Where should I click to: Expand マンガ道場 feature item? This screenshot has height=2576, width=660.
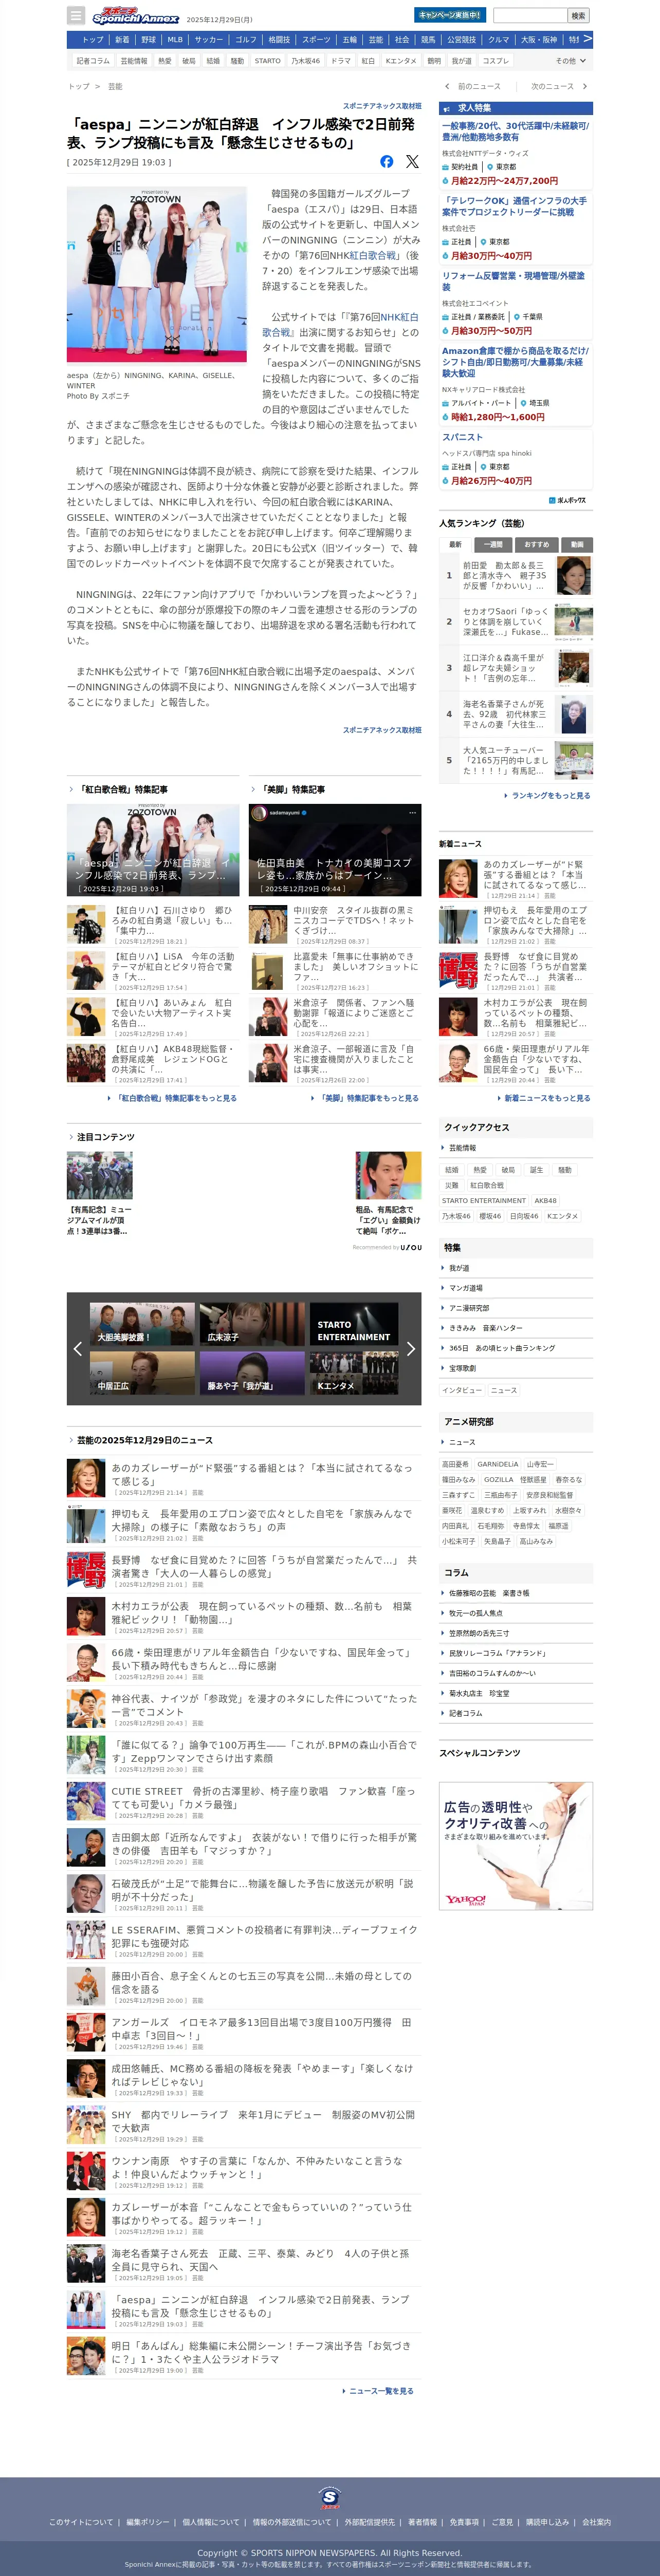tap(516, 1288)
